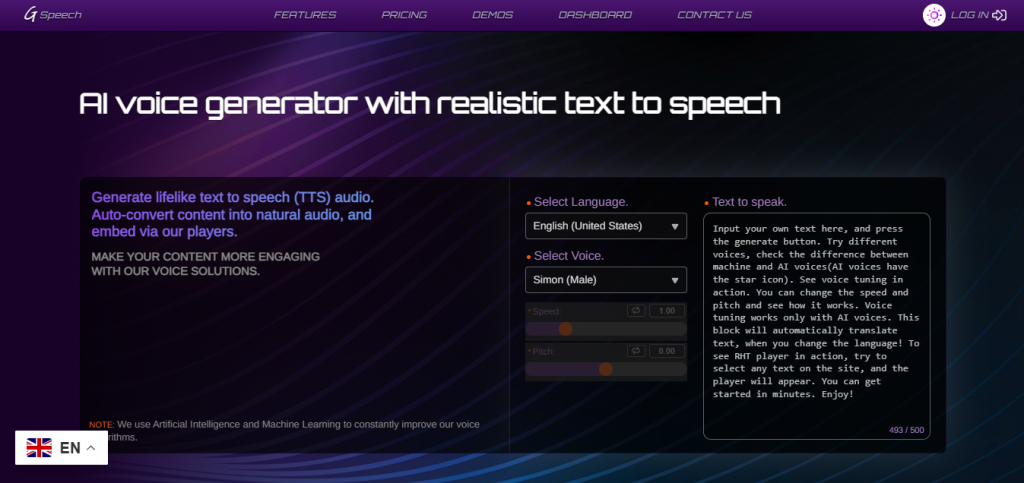Reset speed with the loop icon
This screenshot has height=483, width=1024.
pos(636,311)
